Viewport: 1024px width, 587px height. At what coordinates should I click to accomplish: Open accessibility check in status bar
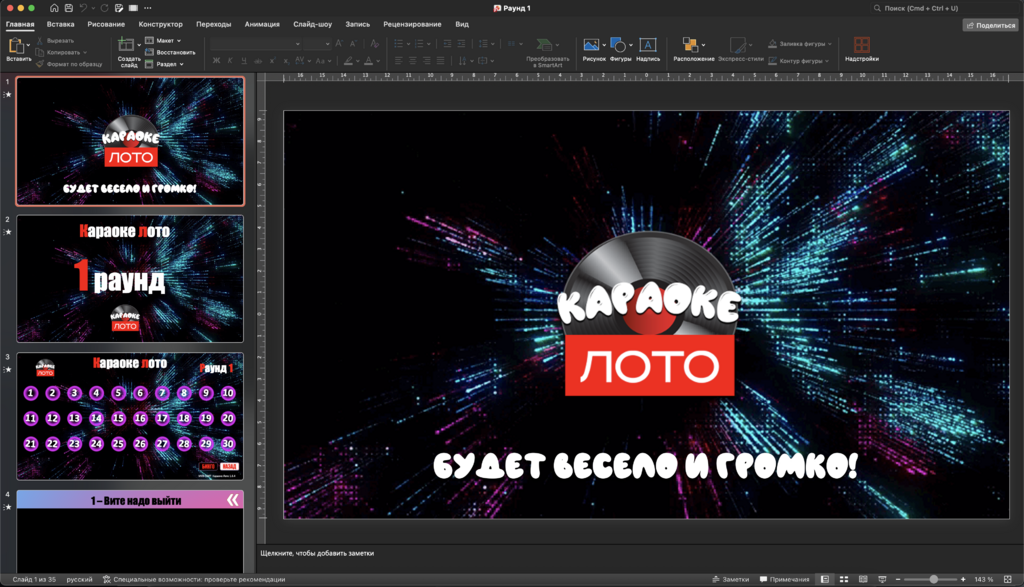point(194,579)
